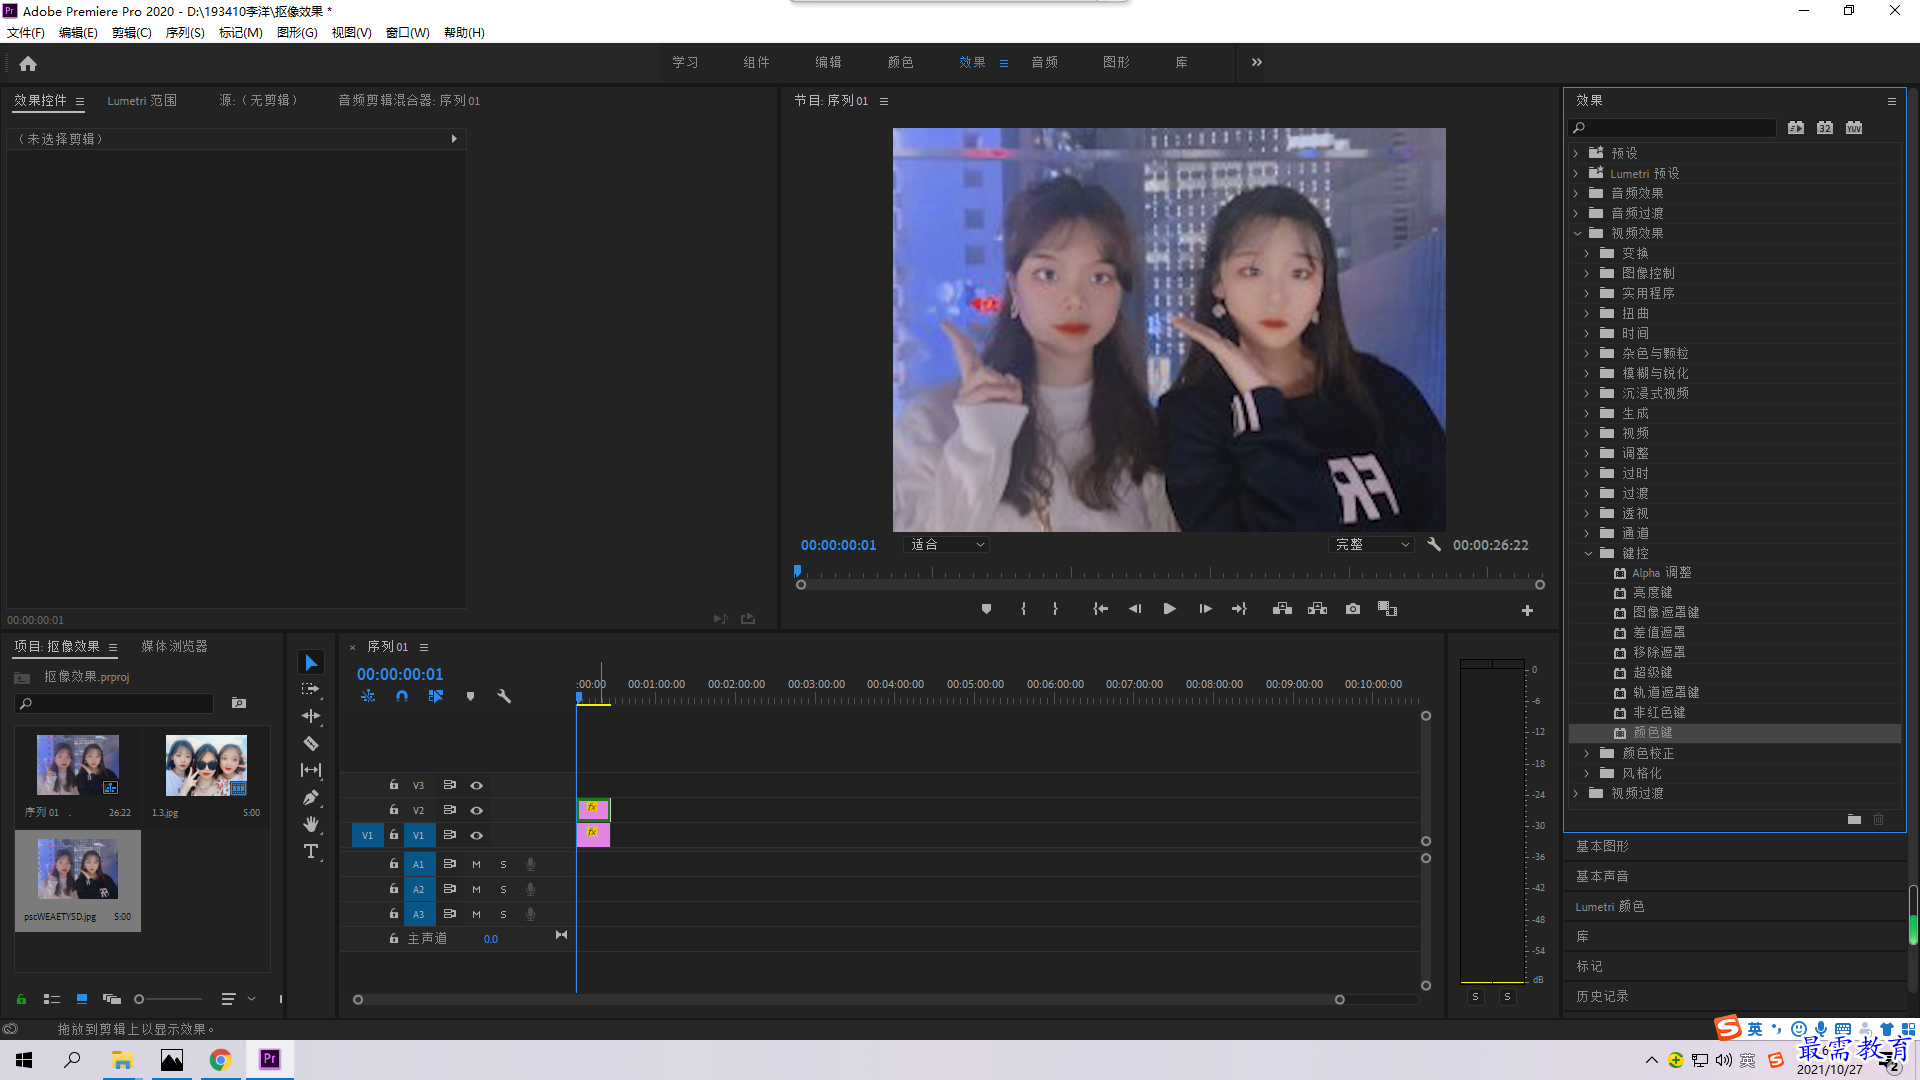Click the Lift button
Viewport: 1920px width, 1080px height.
pos(1282,609)
